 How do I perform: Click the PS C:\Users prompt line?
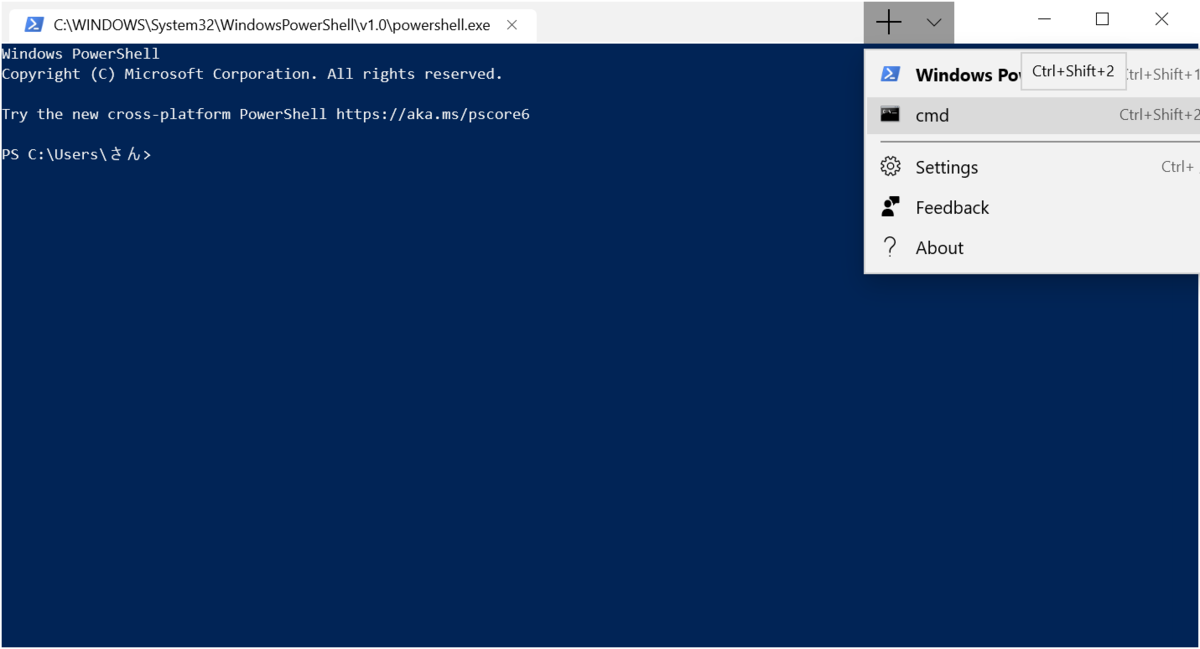tap(76, 154)
